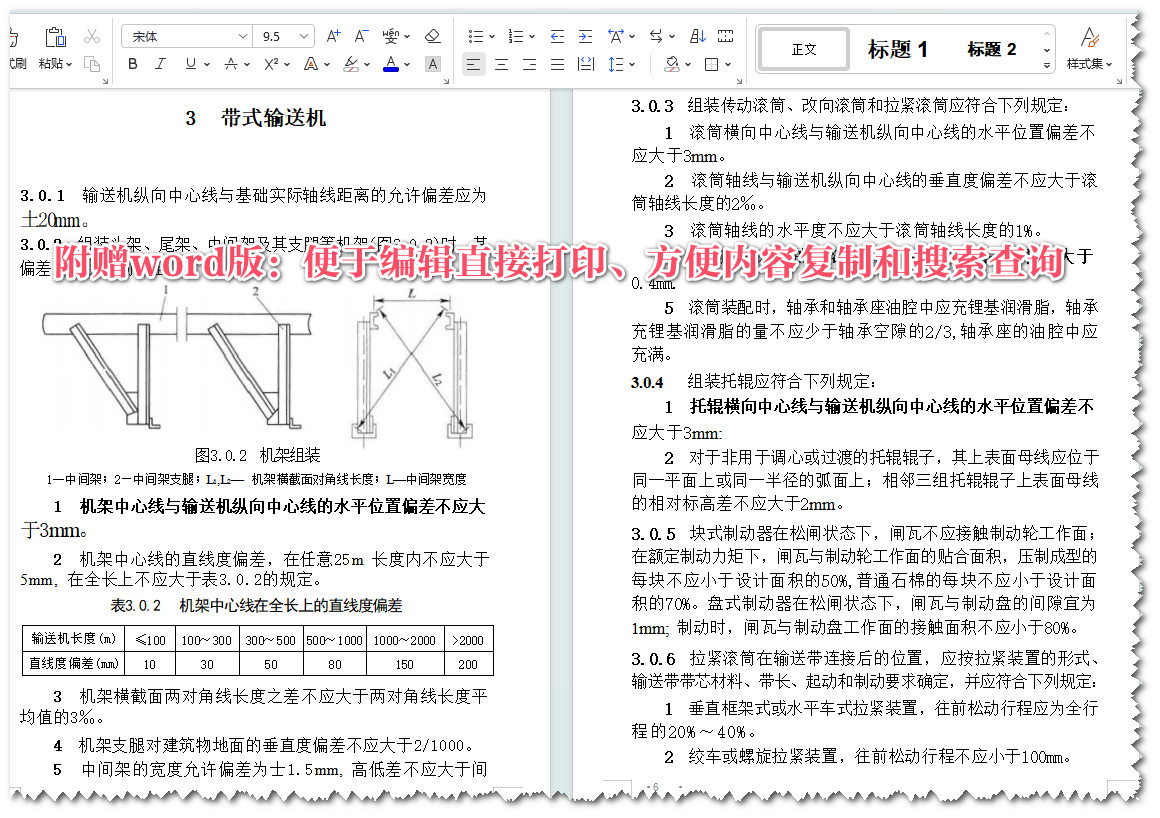This screenshot has height=818, width=1160.
Task: Clear formatting with the eraser icon
Action: tap(432, 36)
